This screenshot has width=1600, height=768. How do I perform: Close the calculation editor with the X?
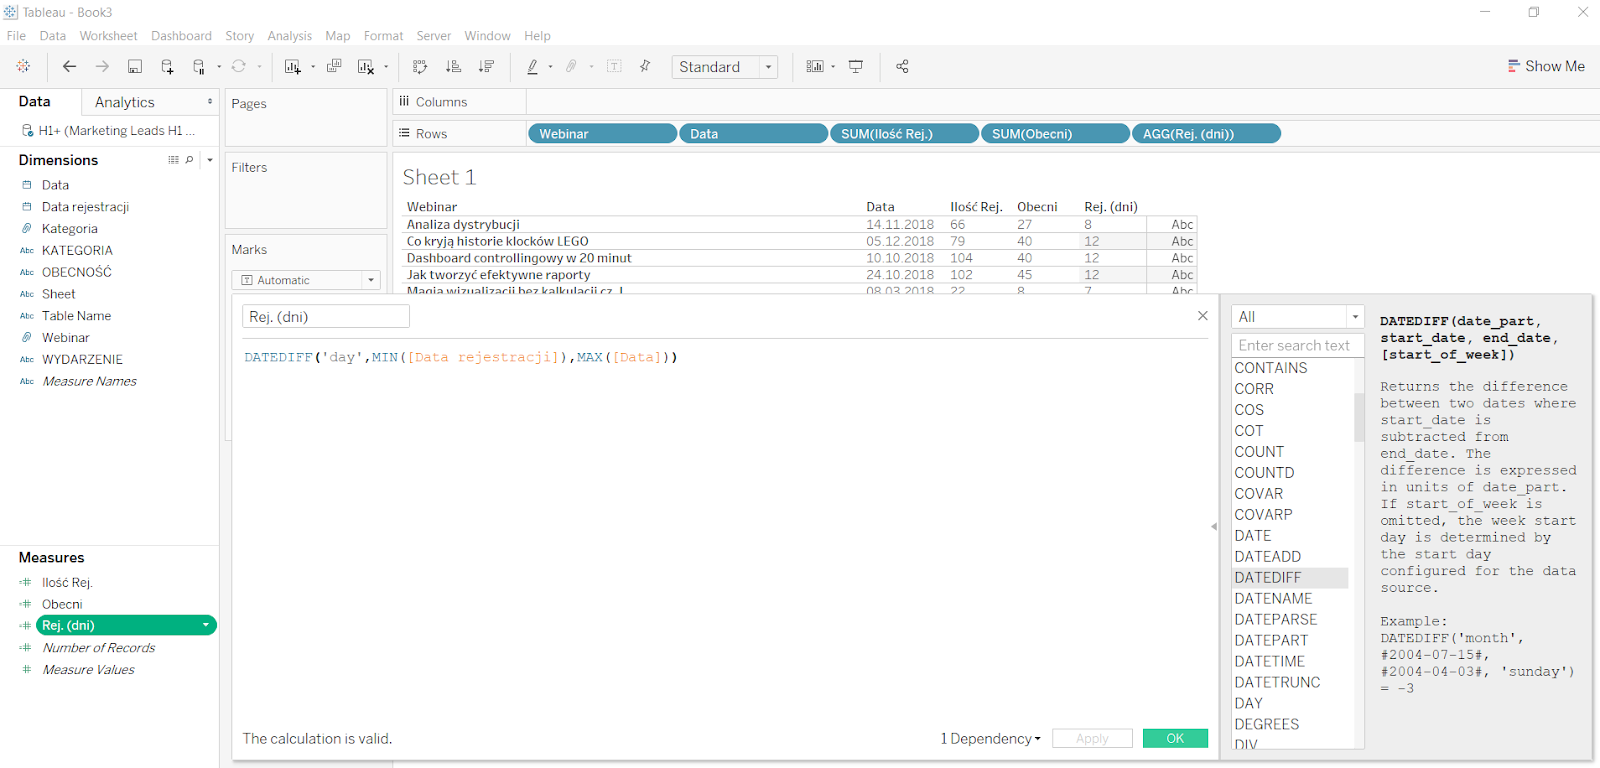tap(1202, 316)
